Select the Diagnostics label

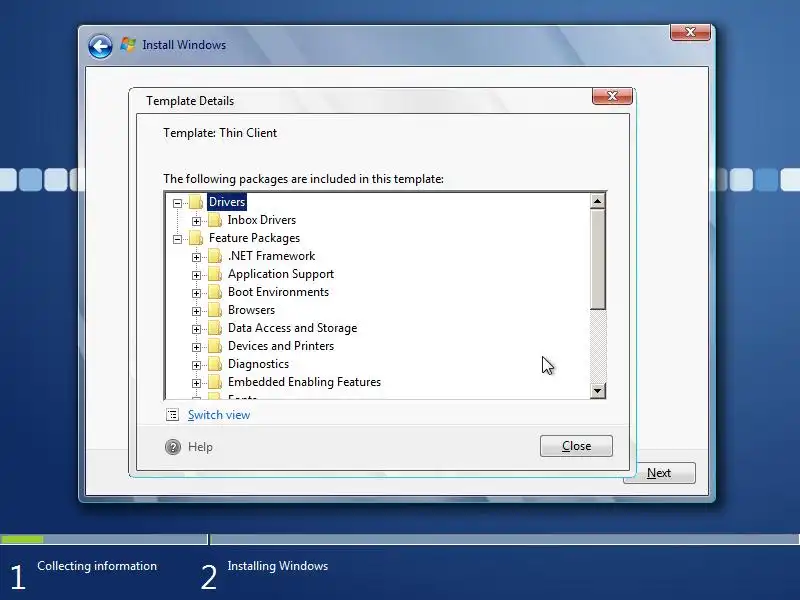(258, 364)
